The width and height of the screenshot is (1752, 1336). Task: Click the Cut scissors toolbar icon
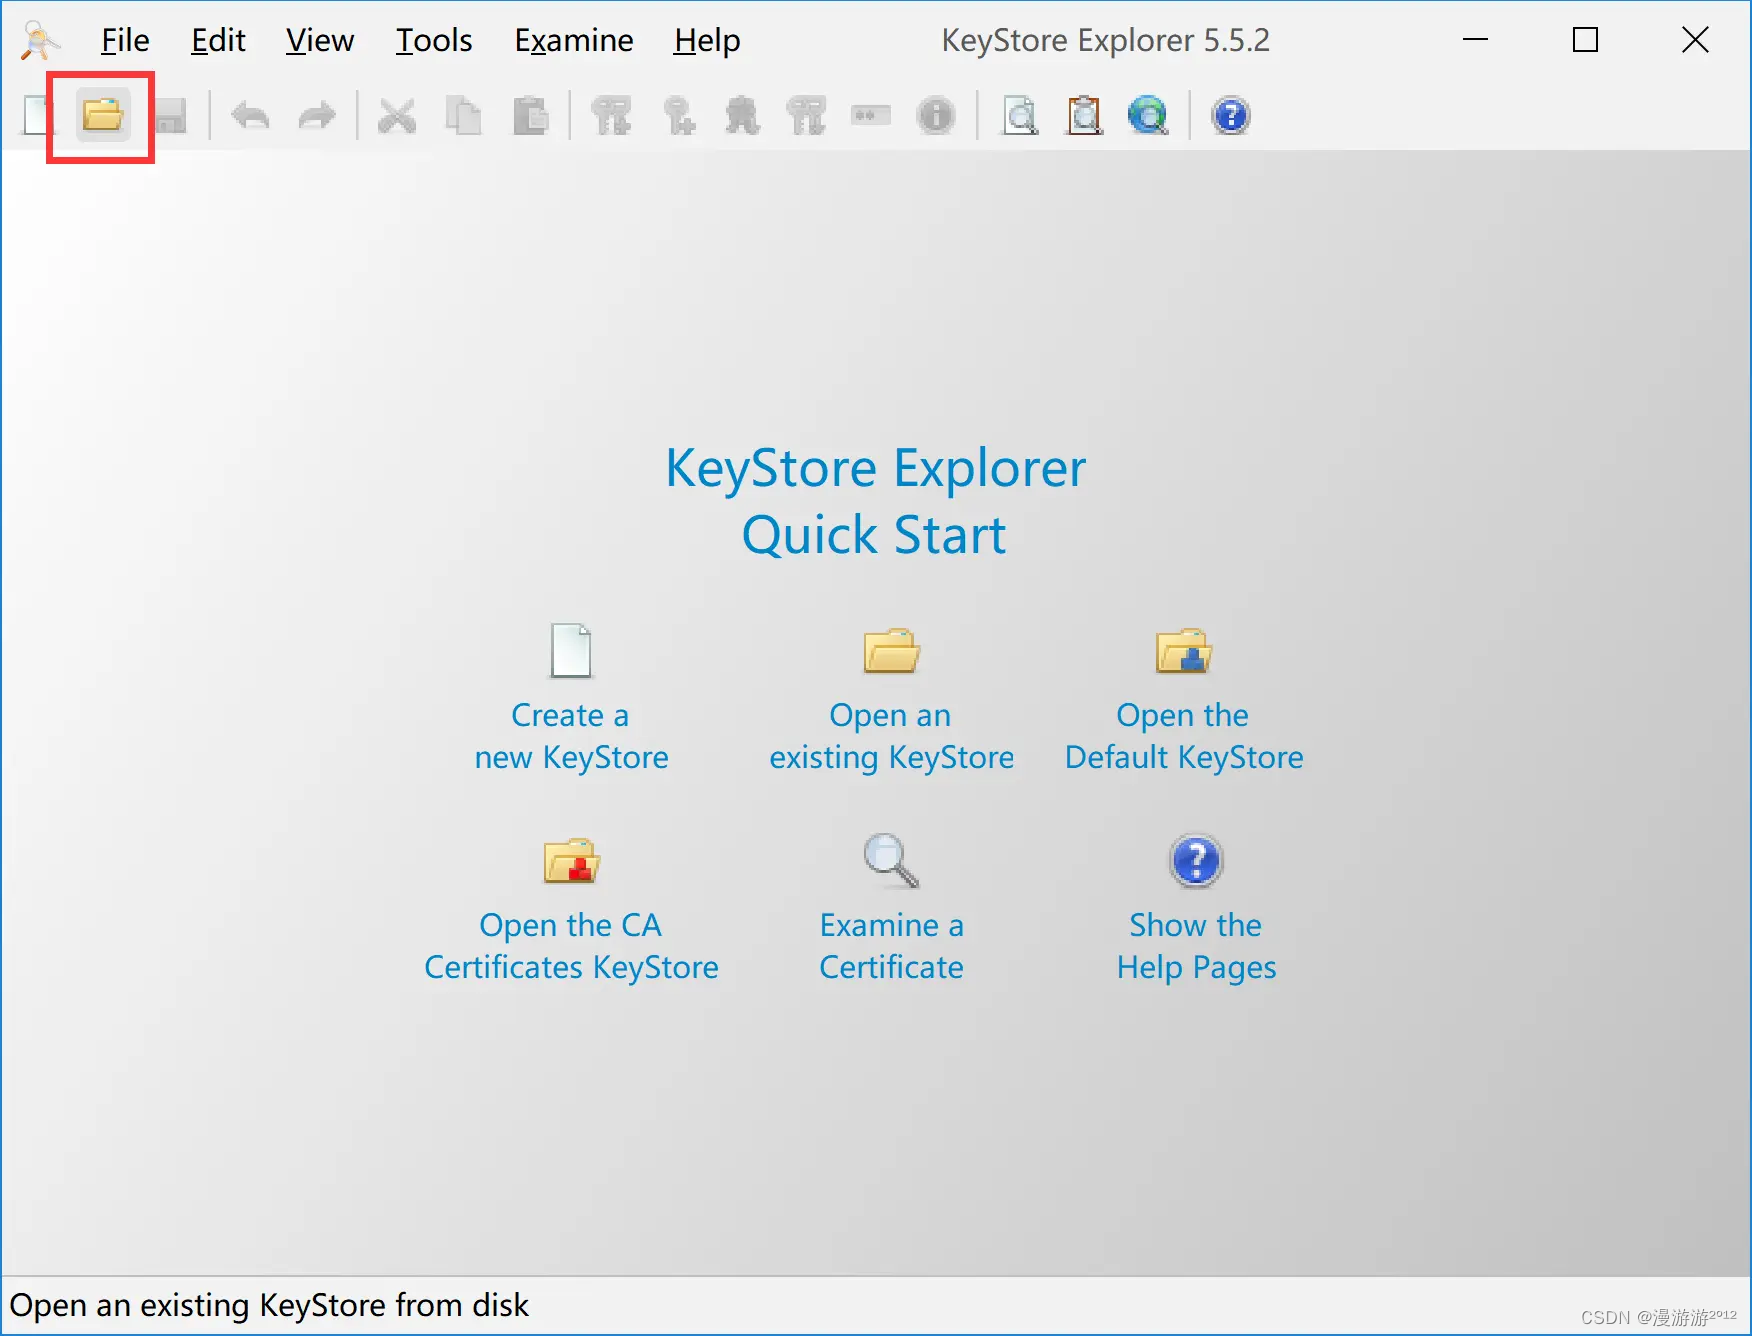(397, 116)
